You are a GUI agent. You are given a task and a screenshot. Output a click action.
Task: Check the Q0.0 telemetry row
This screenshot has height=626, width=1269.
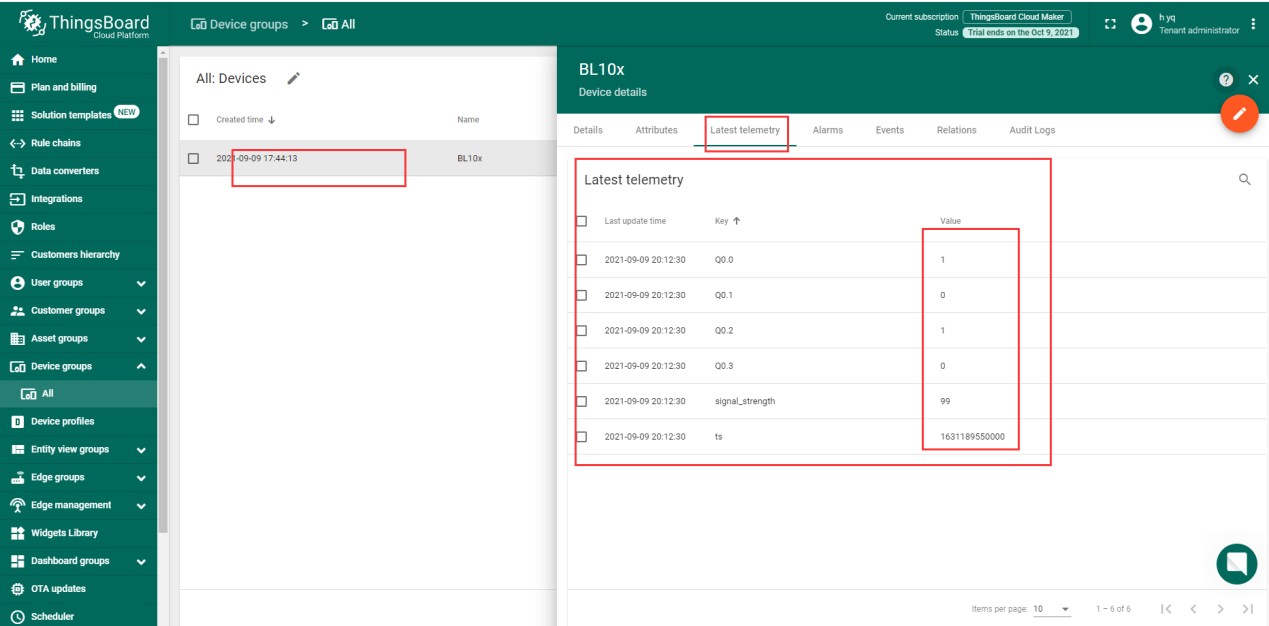581,260
